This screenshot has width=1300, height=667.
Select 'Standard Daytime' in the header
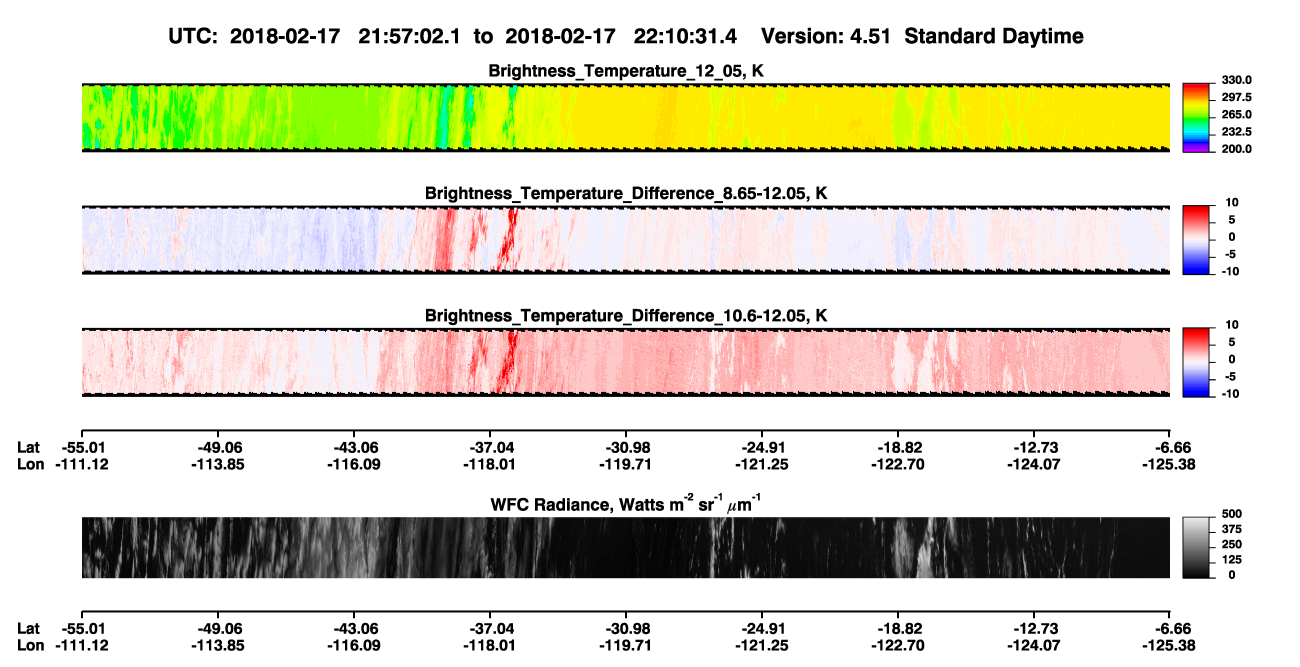[x=994, y=36]
